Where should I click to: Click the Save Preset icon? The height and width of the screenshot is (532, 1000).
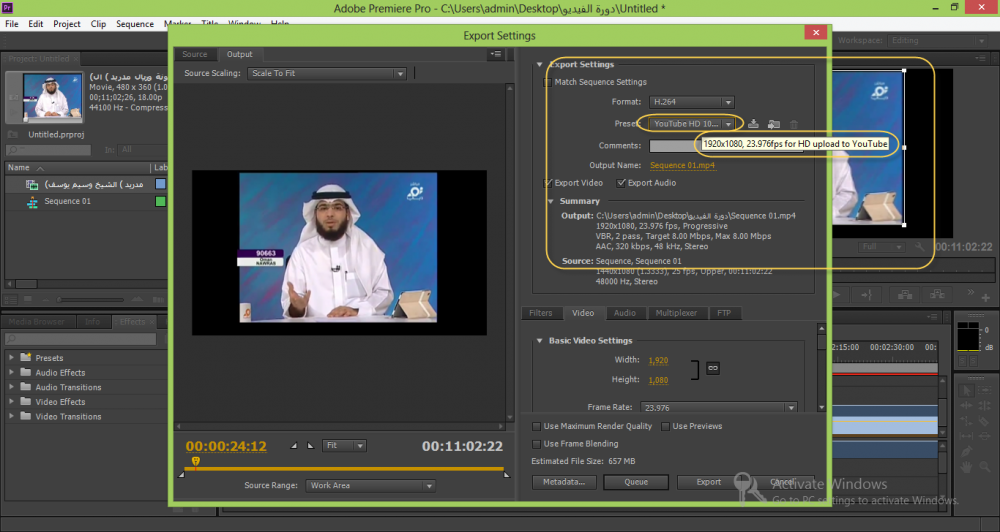(x=752, y=124)
